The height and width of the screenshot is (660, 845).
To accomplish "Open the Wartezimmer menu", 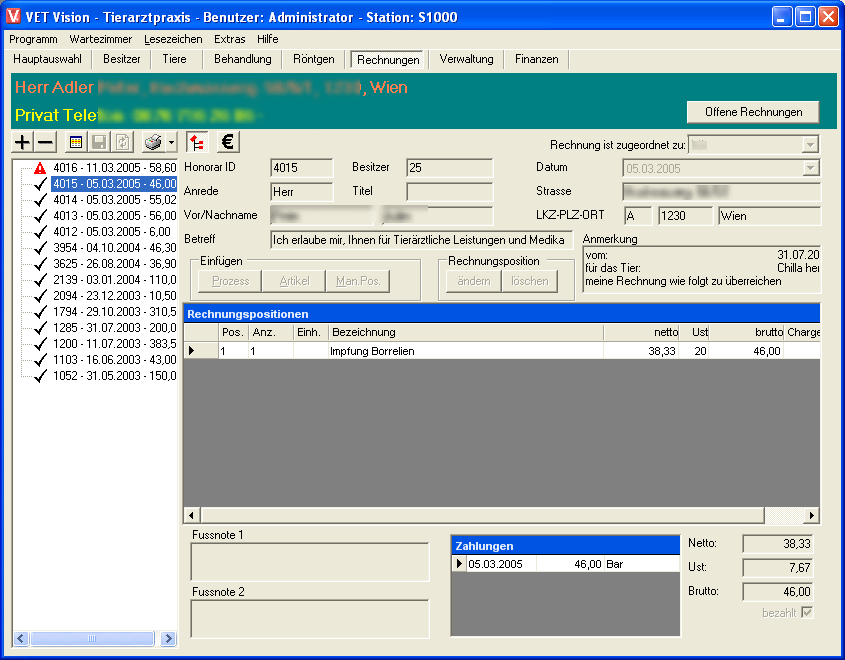I will (101, 39).
